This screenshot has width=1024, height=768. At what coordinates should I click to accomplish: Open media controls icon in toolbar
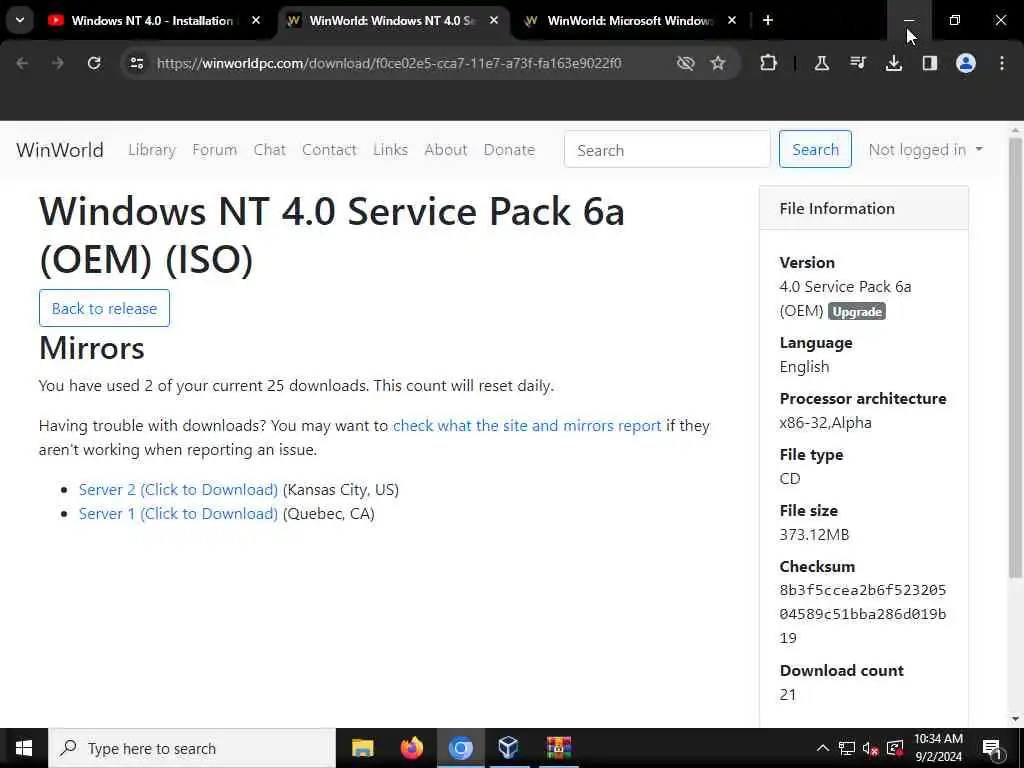(857, 63)
